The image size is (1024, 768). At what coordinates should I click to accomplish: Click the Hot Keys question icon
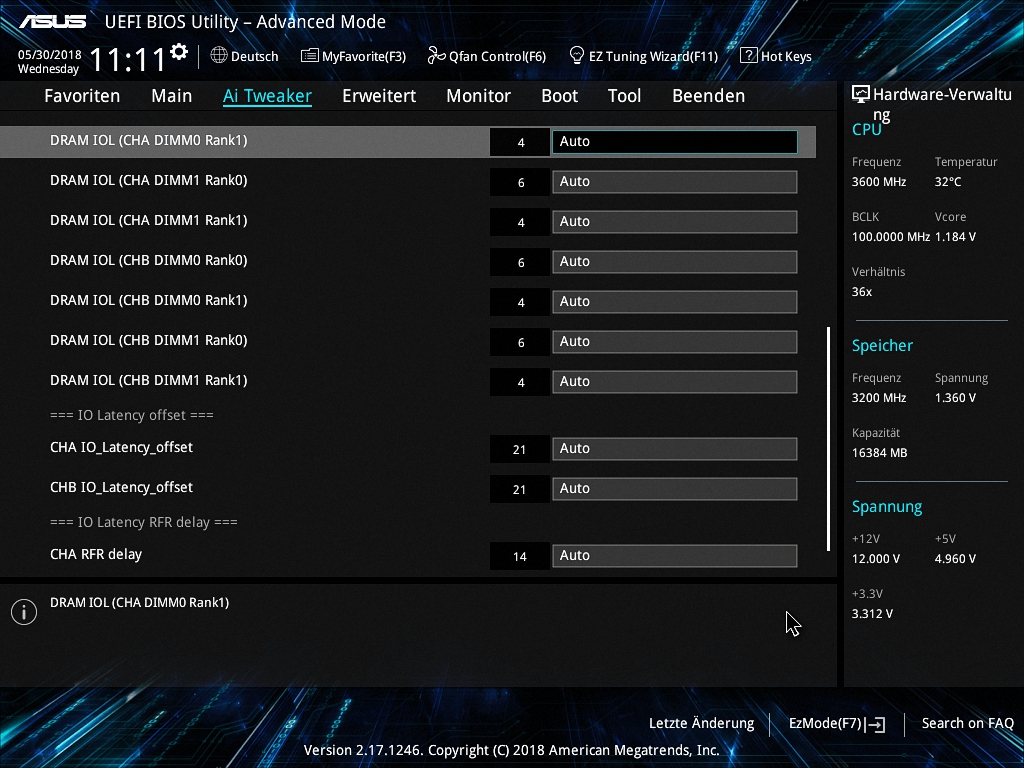748,56
